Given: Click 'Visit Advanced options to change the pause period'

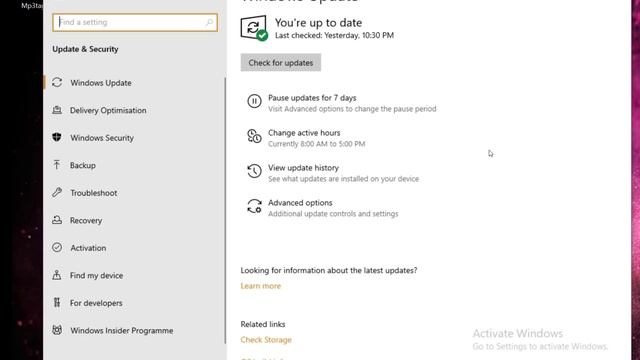Looking at the screenshot, I should (352, 109).
